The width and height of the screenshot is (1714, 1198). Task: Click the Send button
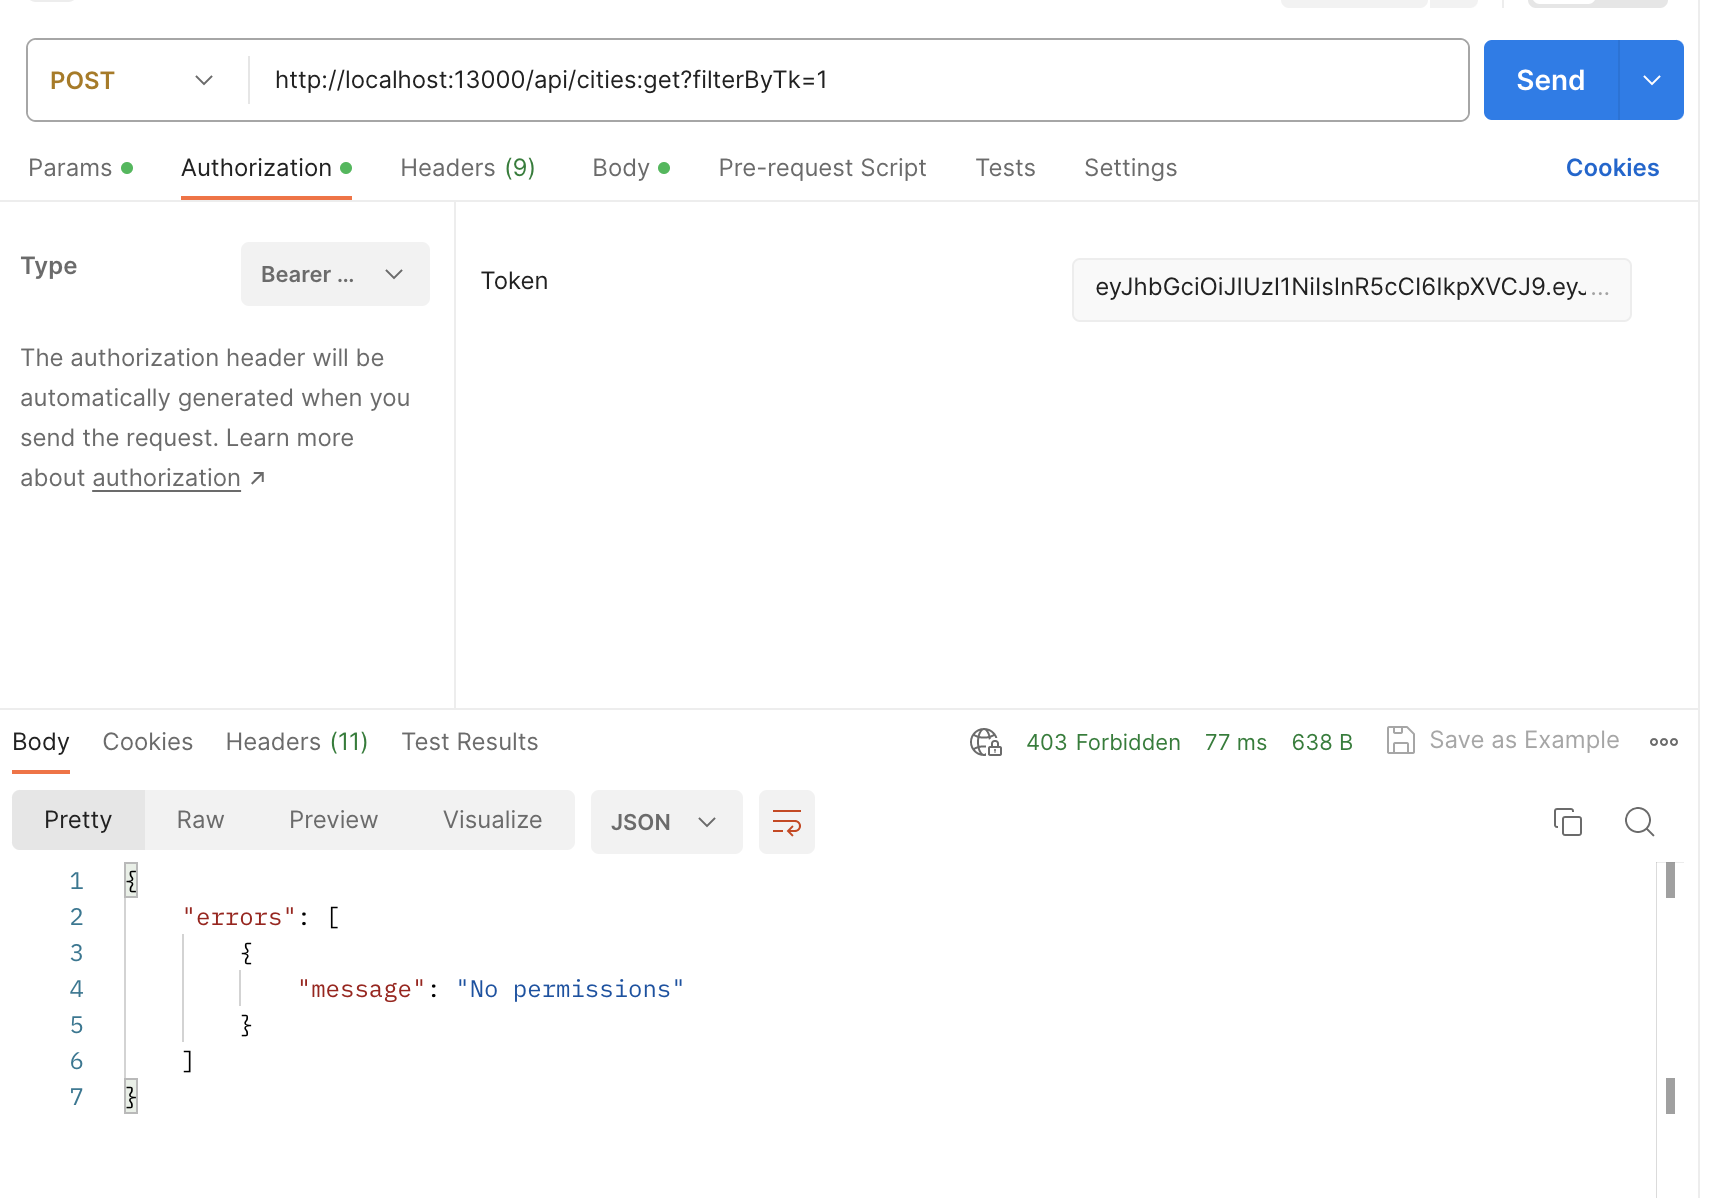tap(1548, 79)
